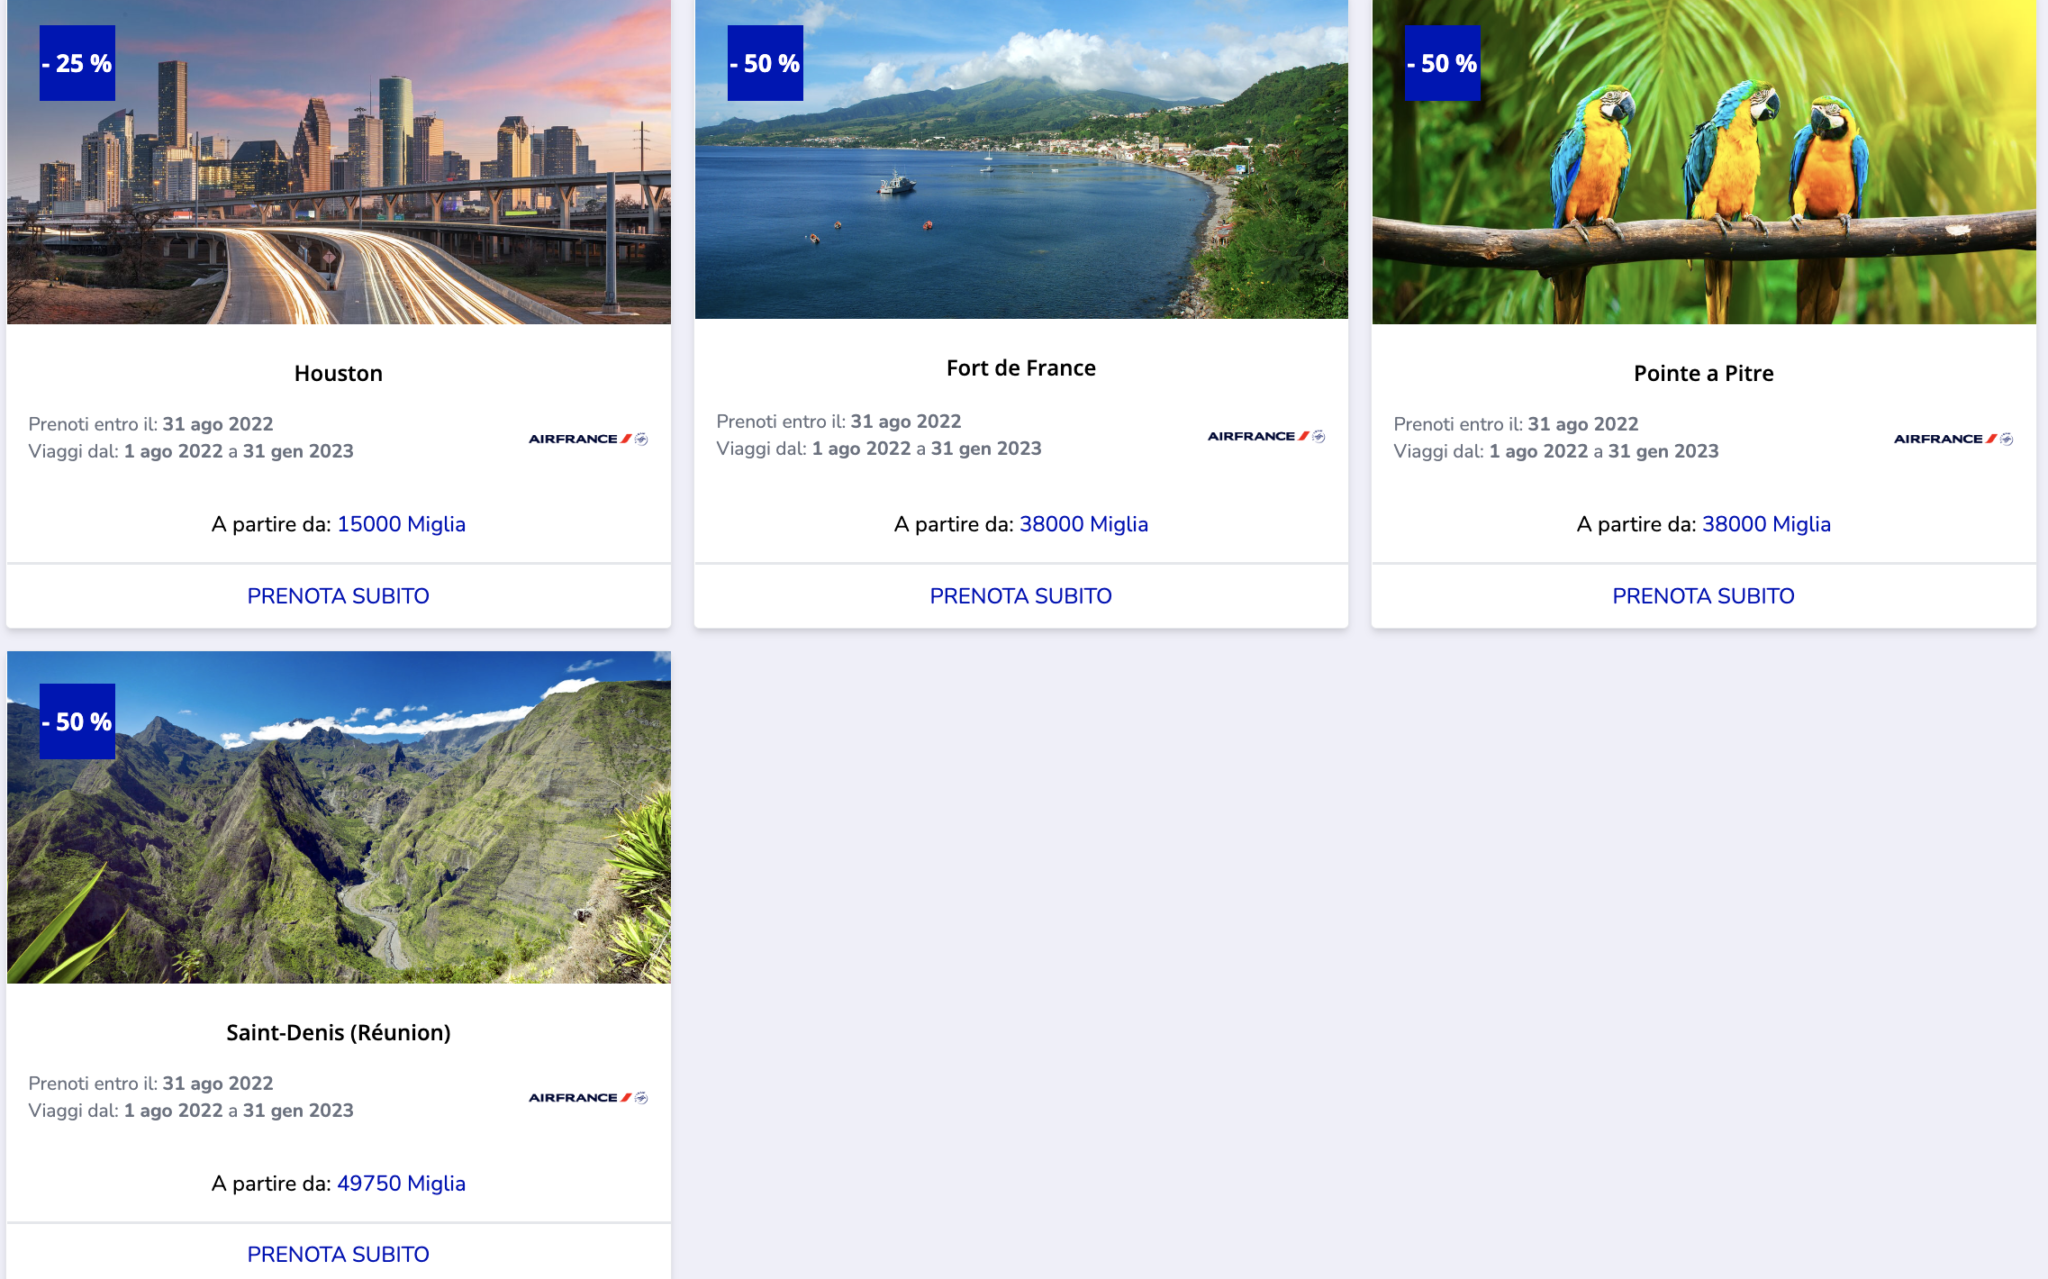Click the 49750 Miglia price link
2048x1279 pixels.
pyautogui.click(x=401, y=1183)
